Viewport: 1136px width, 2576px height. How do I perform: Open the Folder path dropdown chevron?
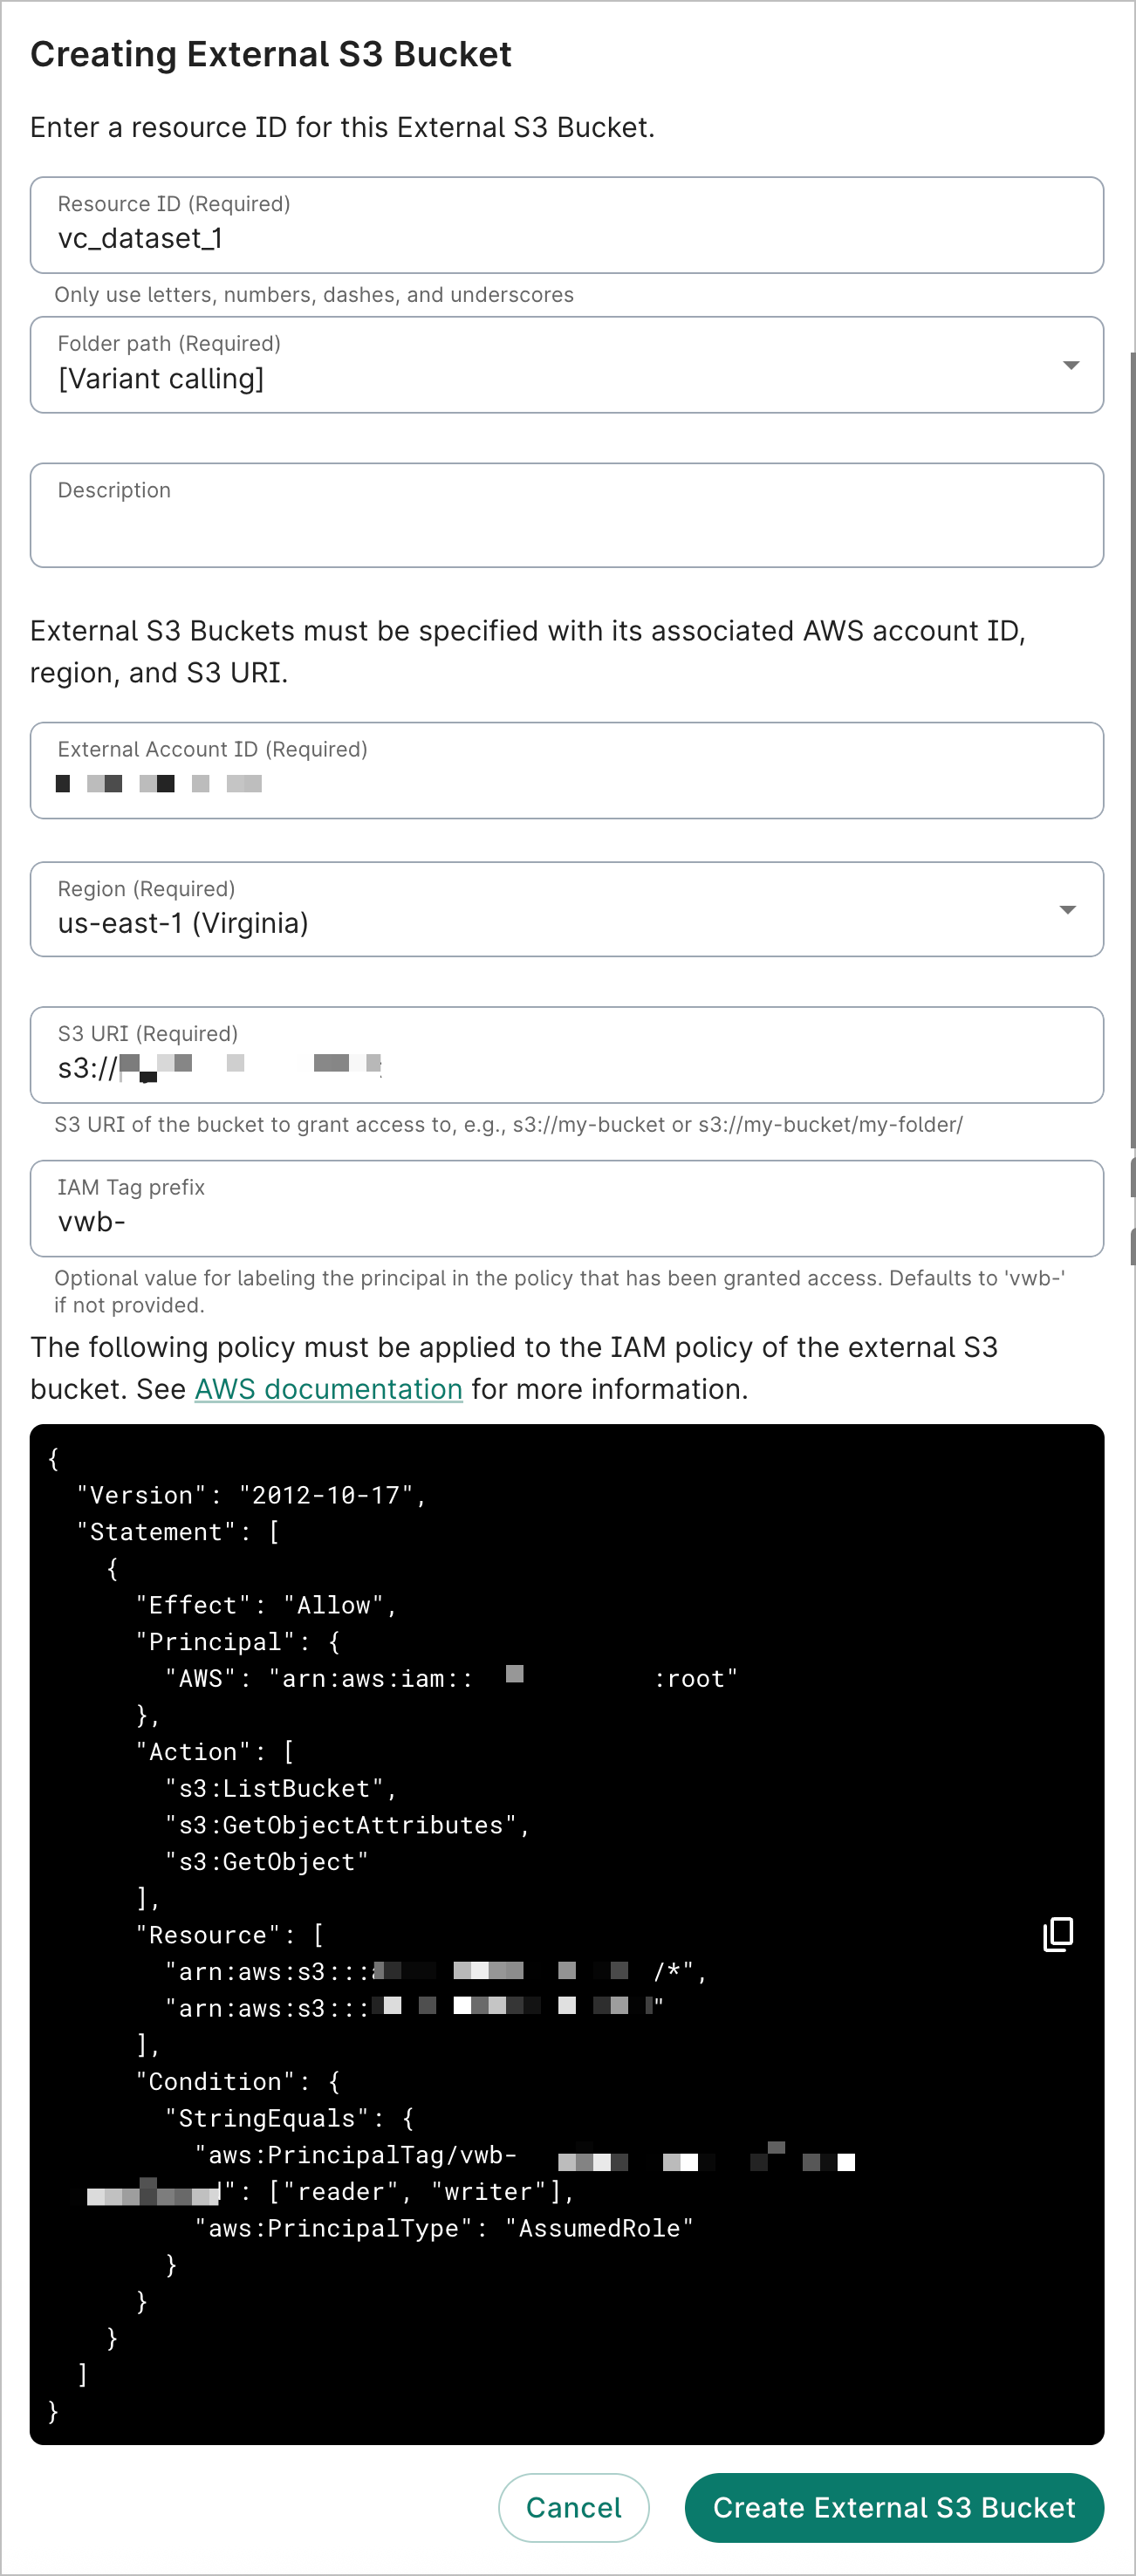click(1069, 365)
